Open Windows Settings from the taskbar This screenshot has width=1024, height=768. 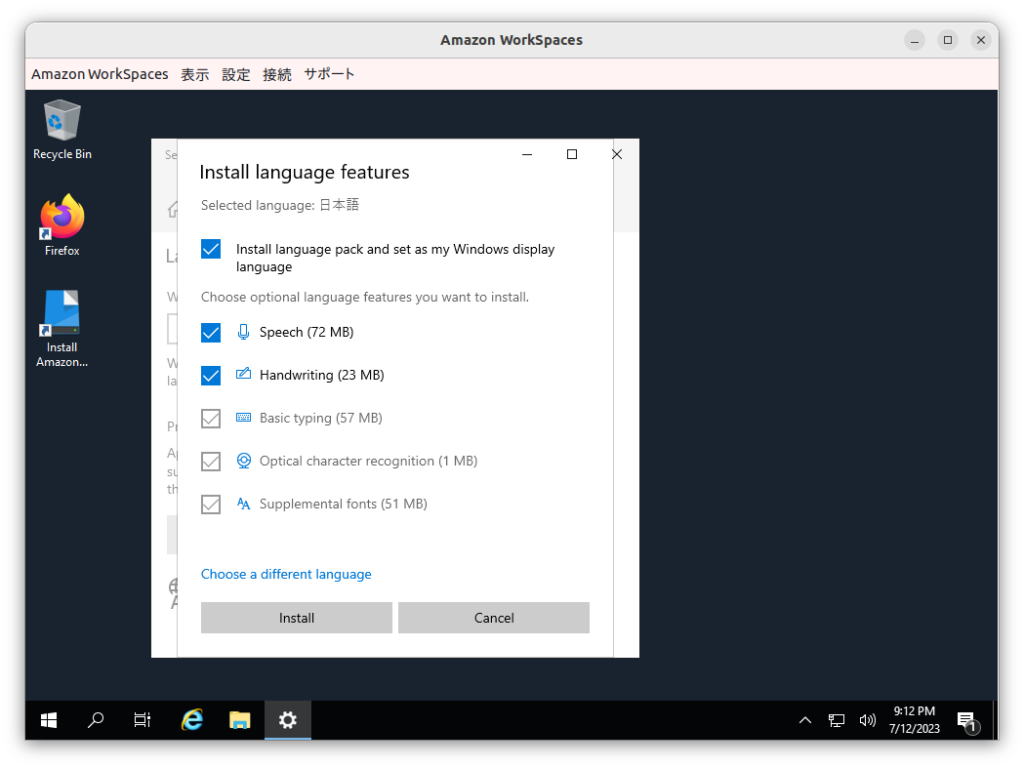coord(287,719)
